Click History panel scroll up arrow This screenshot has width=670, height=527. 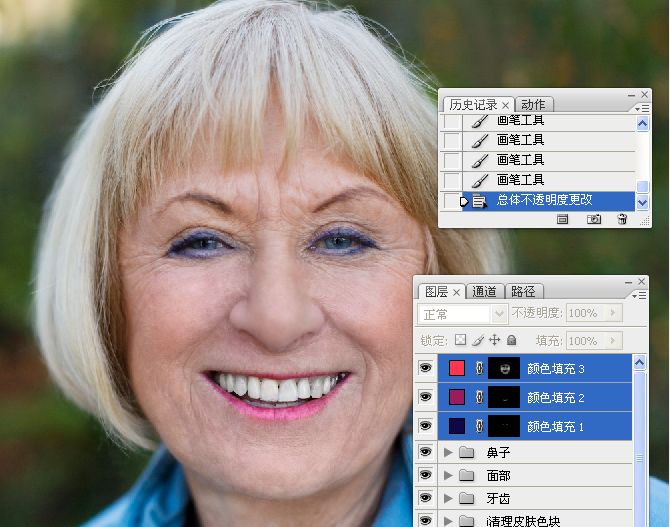coord(642,124)
